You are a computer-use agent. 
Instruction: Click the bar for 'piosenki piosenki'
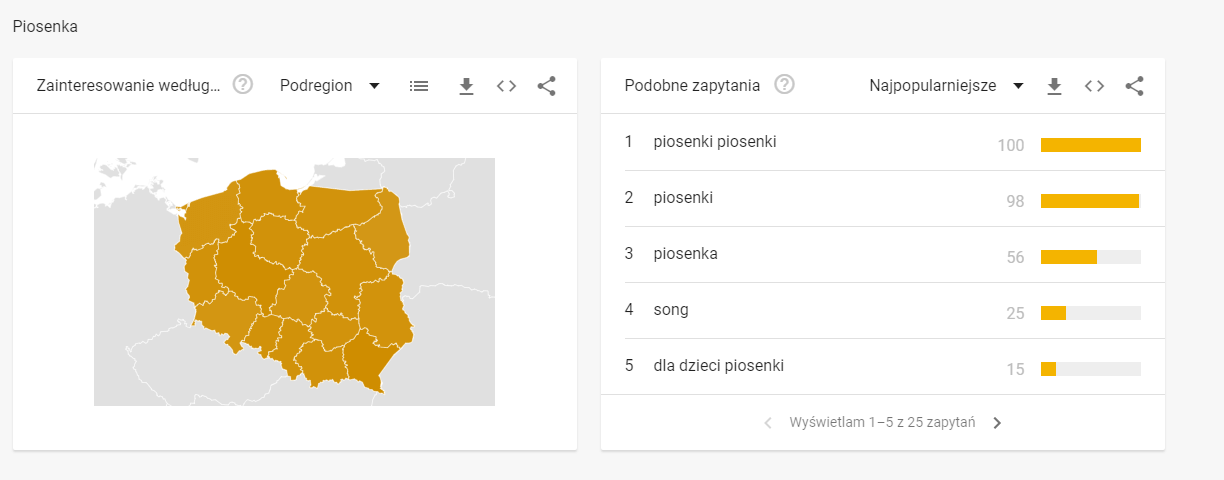click(1090, 145)
